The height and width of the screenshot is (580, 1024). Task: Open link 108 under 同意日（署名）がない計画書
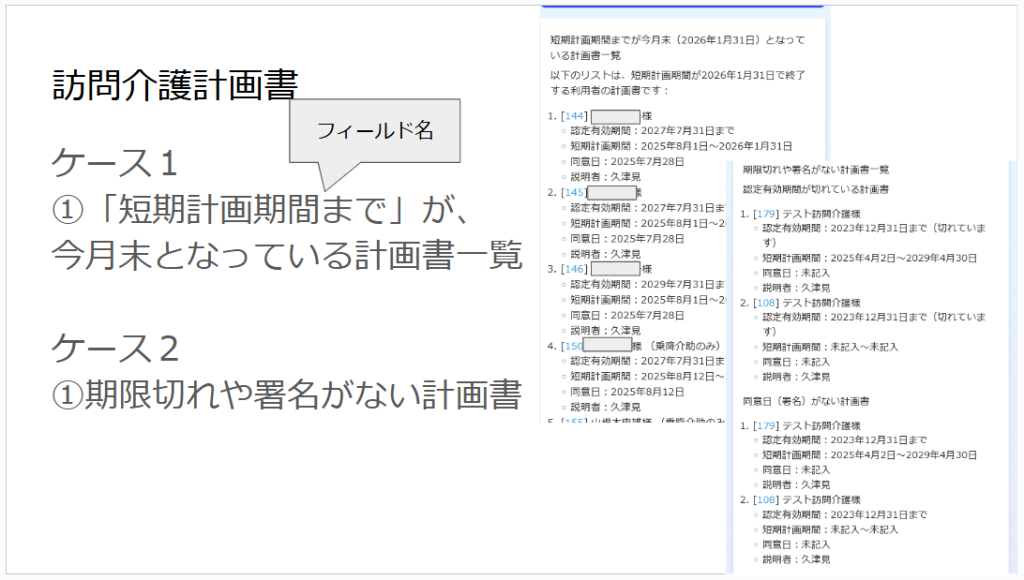pos(765,499)
